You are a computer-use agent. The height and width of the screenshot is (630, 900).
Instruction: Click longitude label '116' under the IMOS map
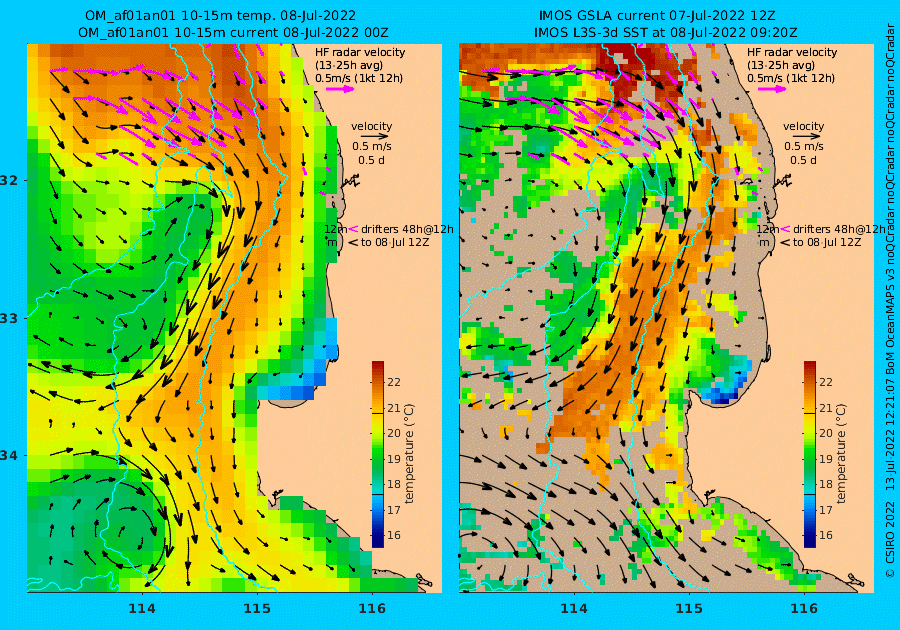(x=804, y=609)
